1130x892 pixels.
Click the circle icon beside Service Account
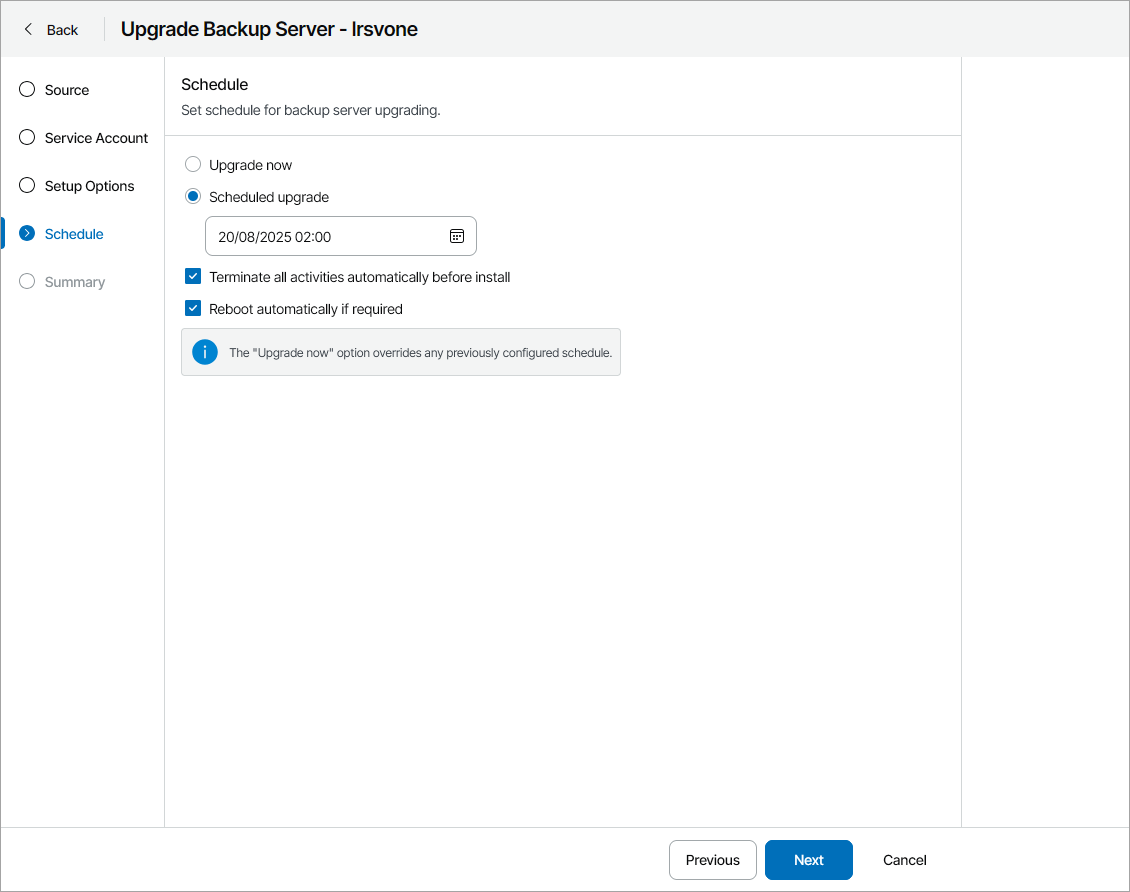26,137
